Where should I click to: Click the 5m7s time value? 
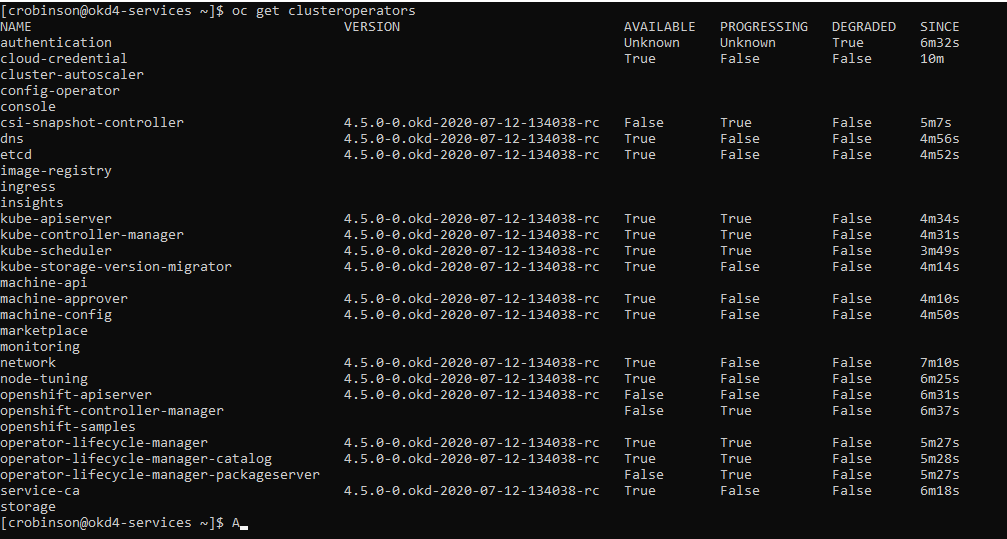(x=936, y=123)
